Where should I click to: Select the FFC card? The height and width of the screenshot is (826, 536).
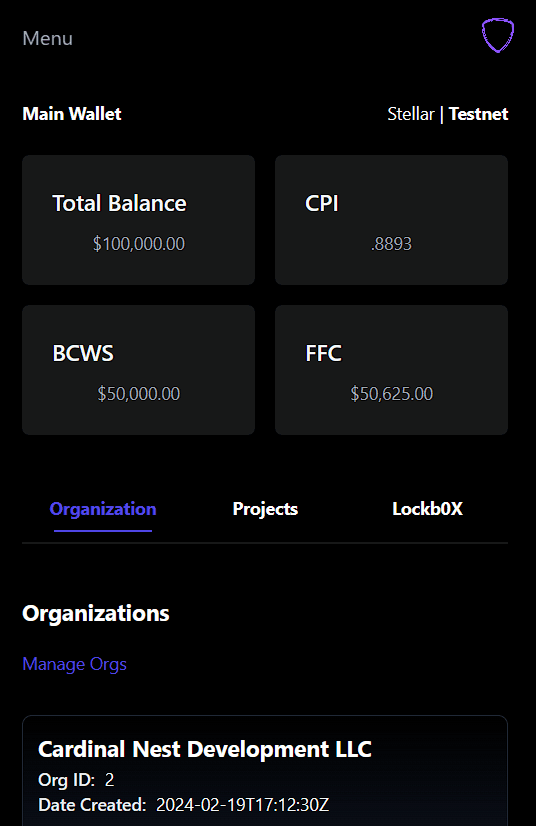pos(392,370)
